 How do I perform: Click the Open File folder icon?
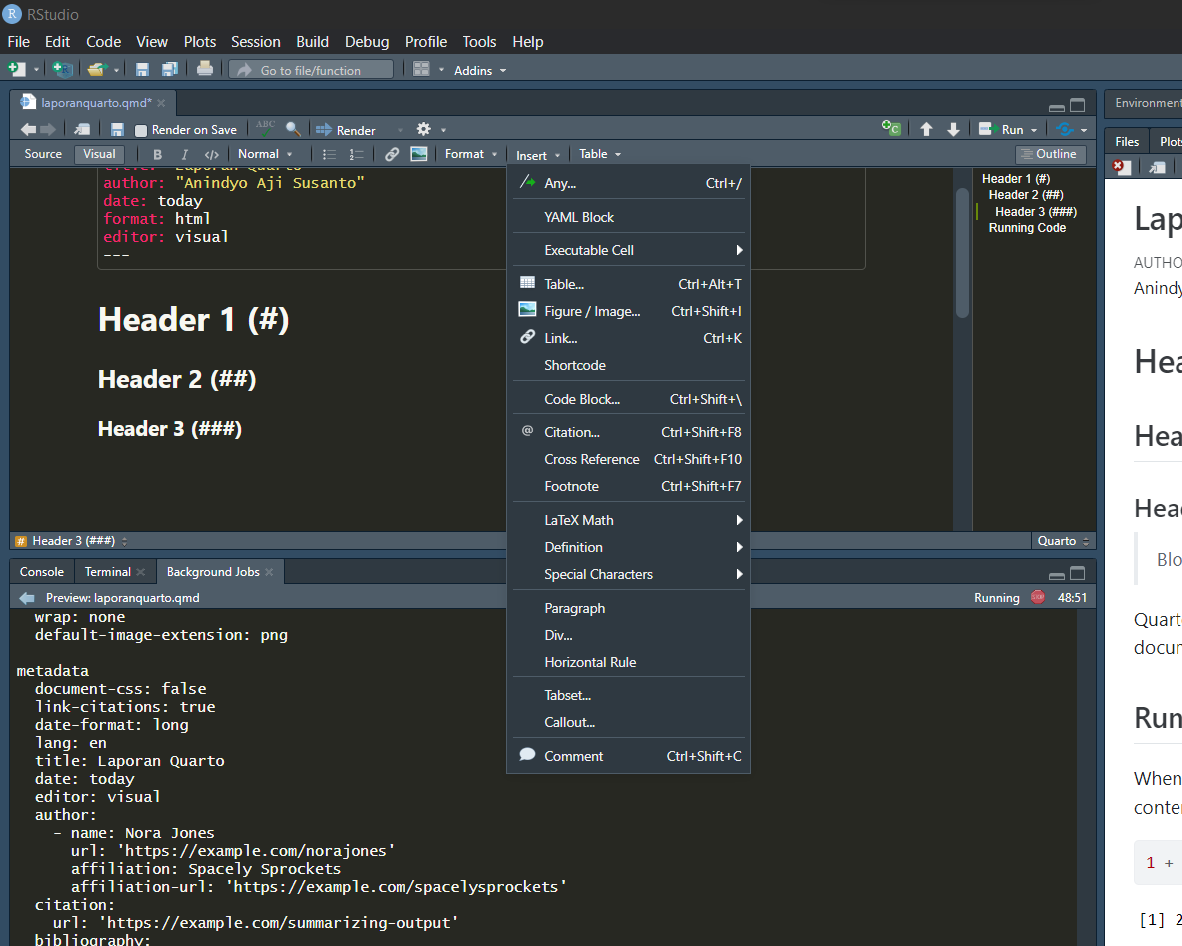(x=96, y=69)
